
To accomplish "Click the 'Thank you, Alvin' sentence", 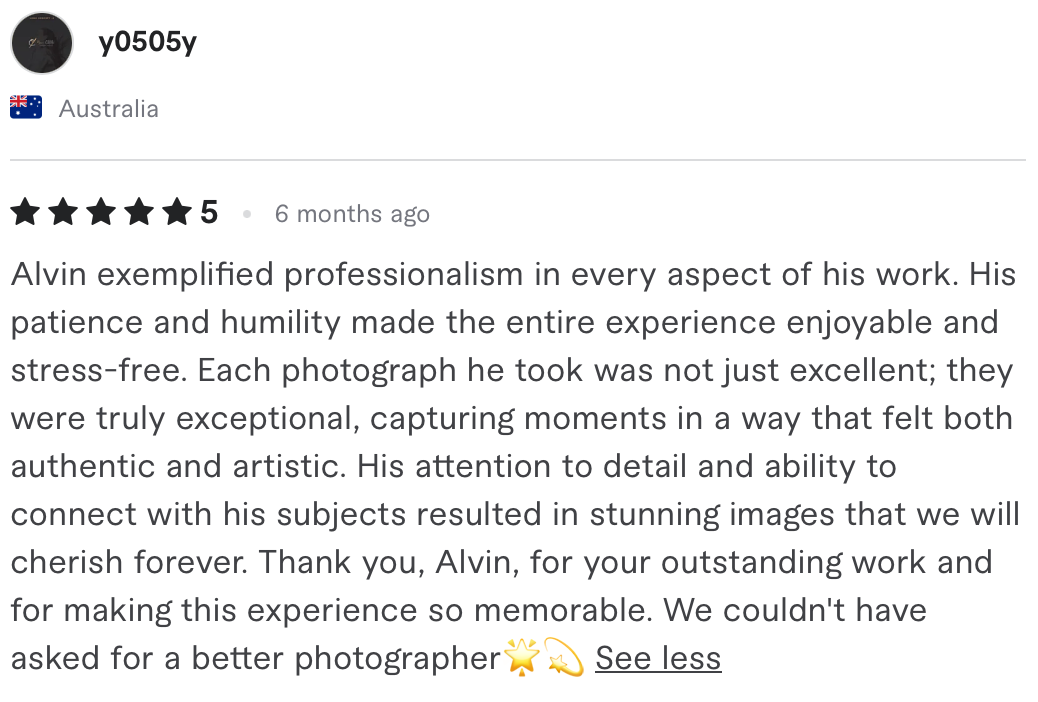I will click(x=389, y=562).
